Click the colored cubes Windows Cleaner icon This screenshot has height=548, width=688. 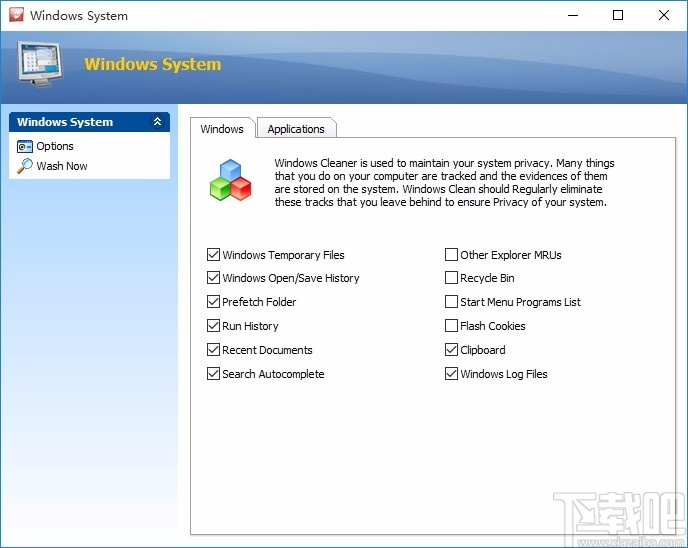click(230, 180)
